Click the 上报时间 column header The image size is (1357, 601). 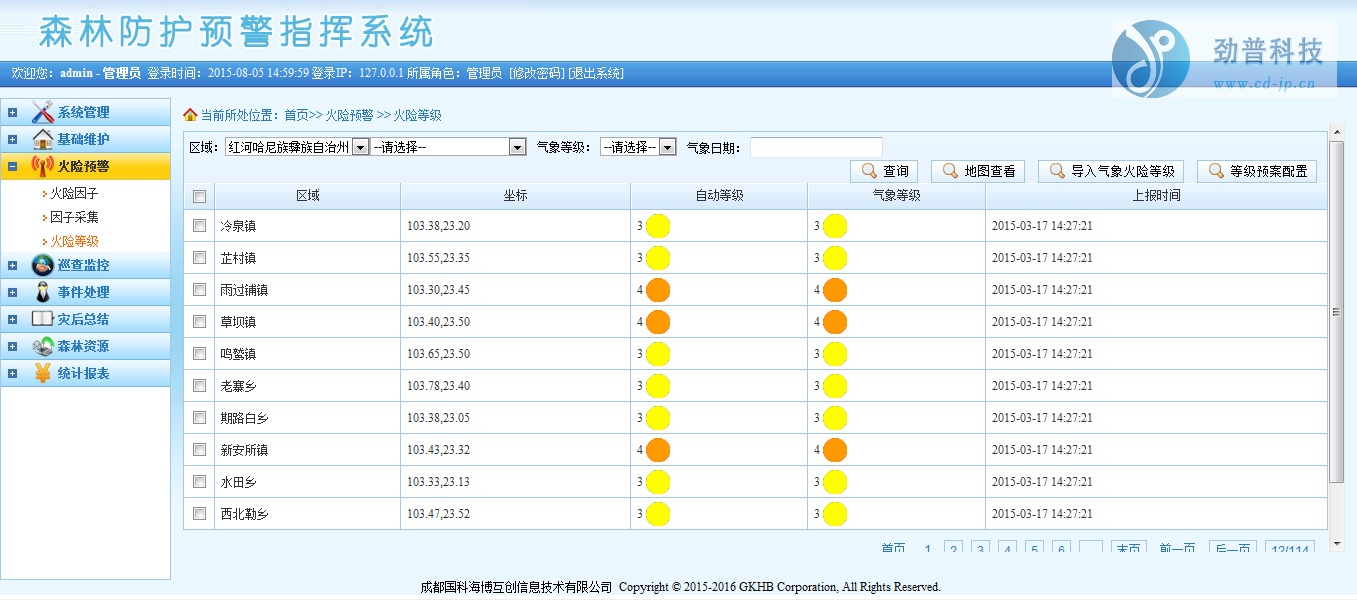point(1156,196)
